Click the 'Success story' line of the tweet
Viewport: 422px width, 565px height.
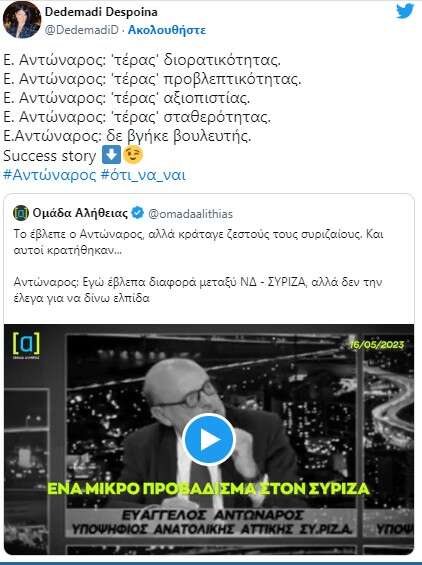[50, 156]
